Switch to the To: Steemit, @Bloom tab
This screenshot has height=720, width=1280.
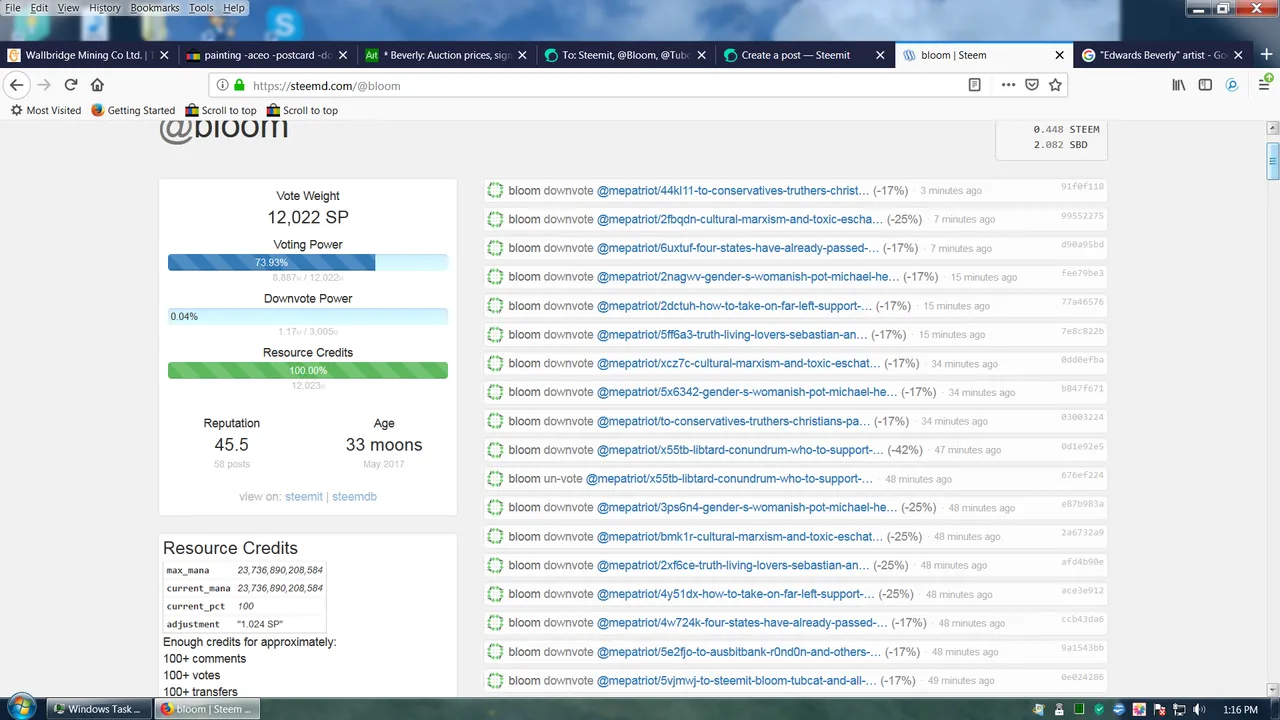click(x=625, y=55)
